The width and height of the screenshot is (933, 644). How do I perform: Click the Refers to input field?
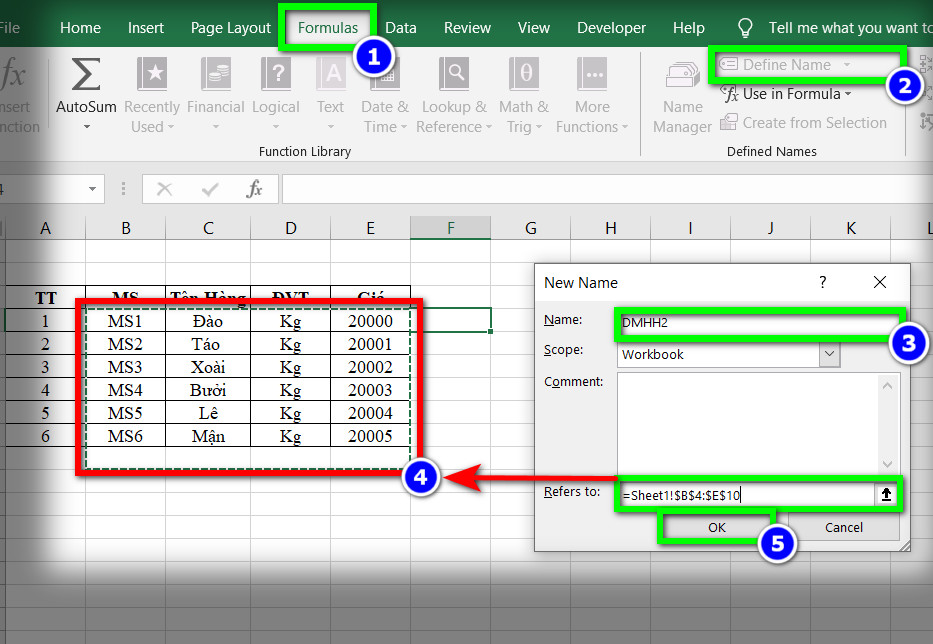tap(746, 495)
